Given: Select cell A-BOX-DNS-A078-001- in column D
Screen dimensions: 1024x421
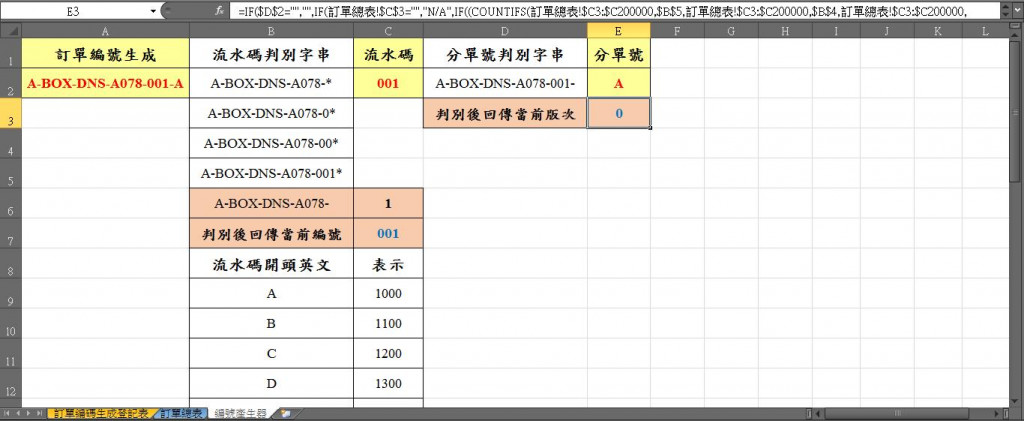Looking at the screenshot, I should pos(505,84).
